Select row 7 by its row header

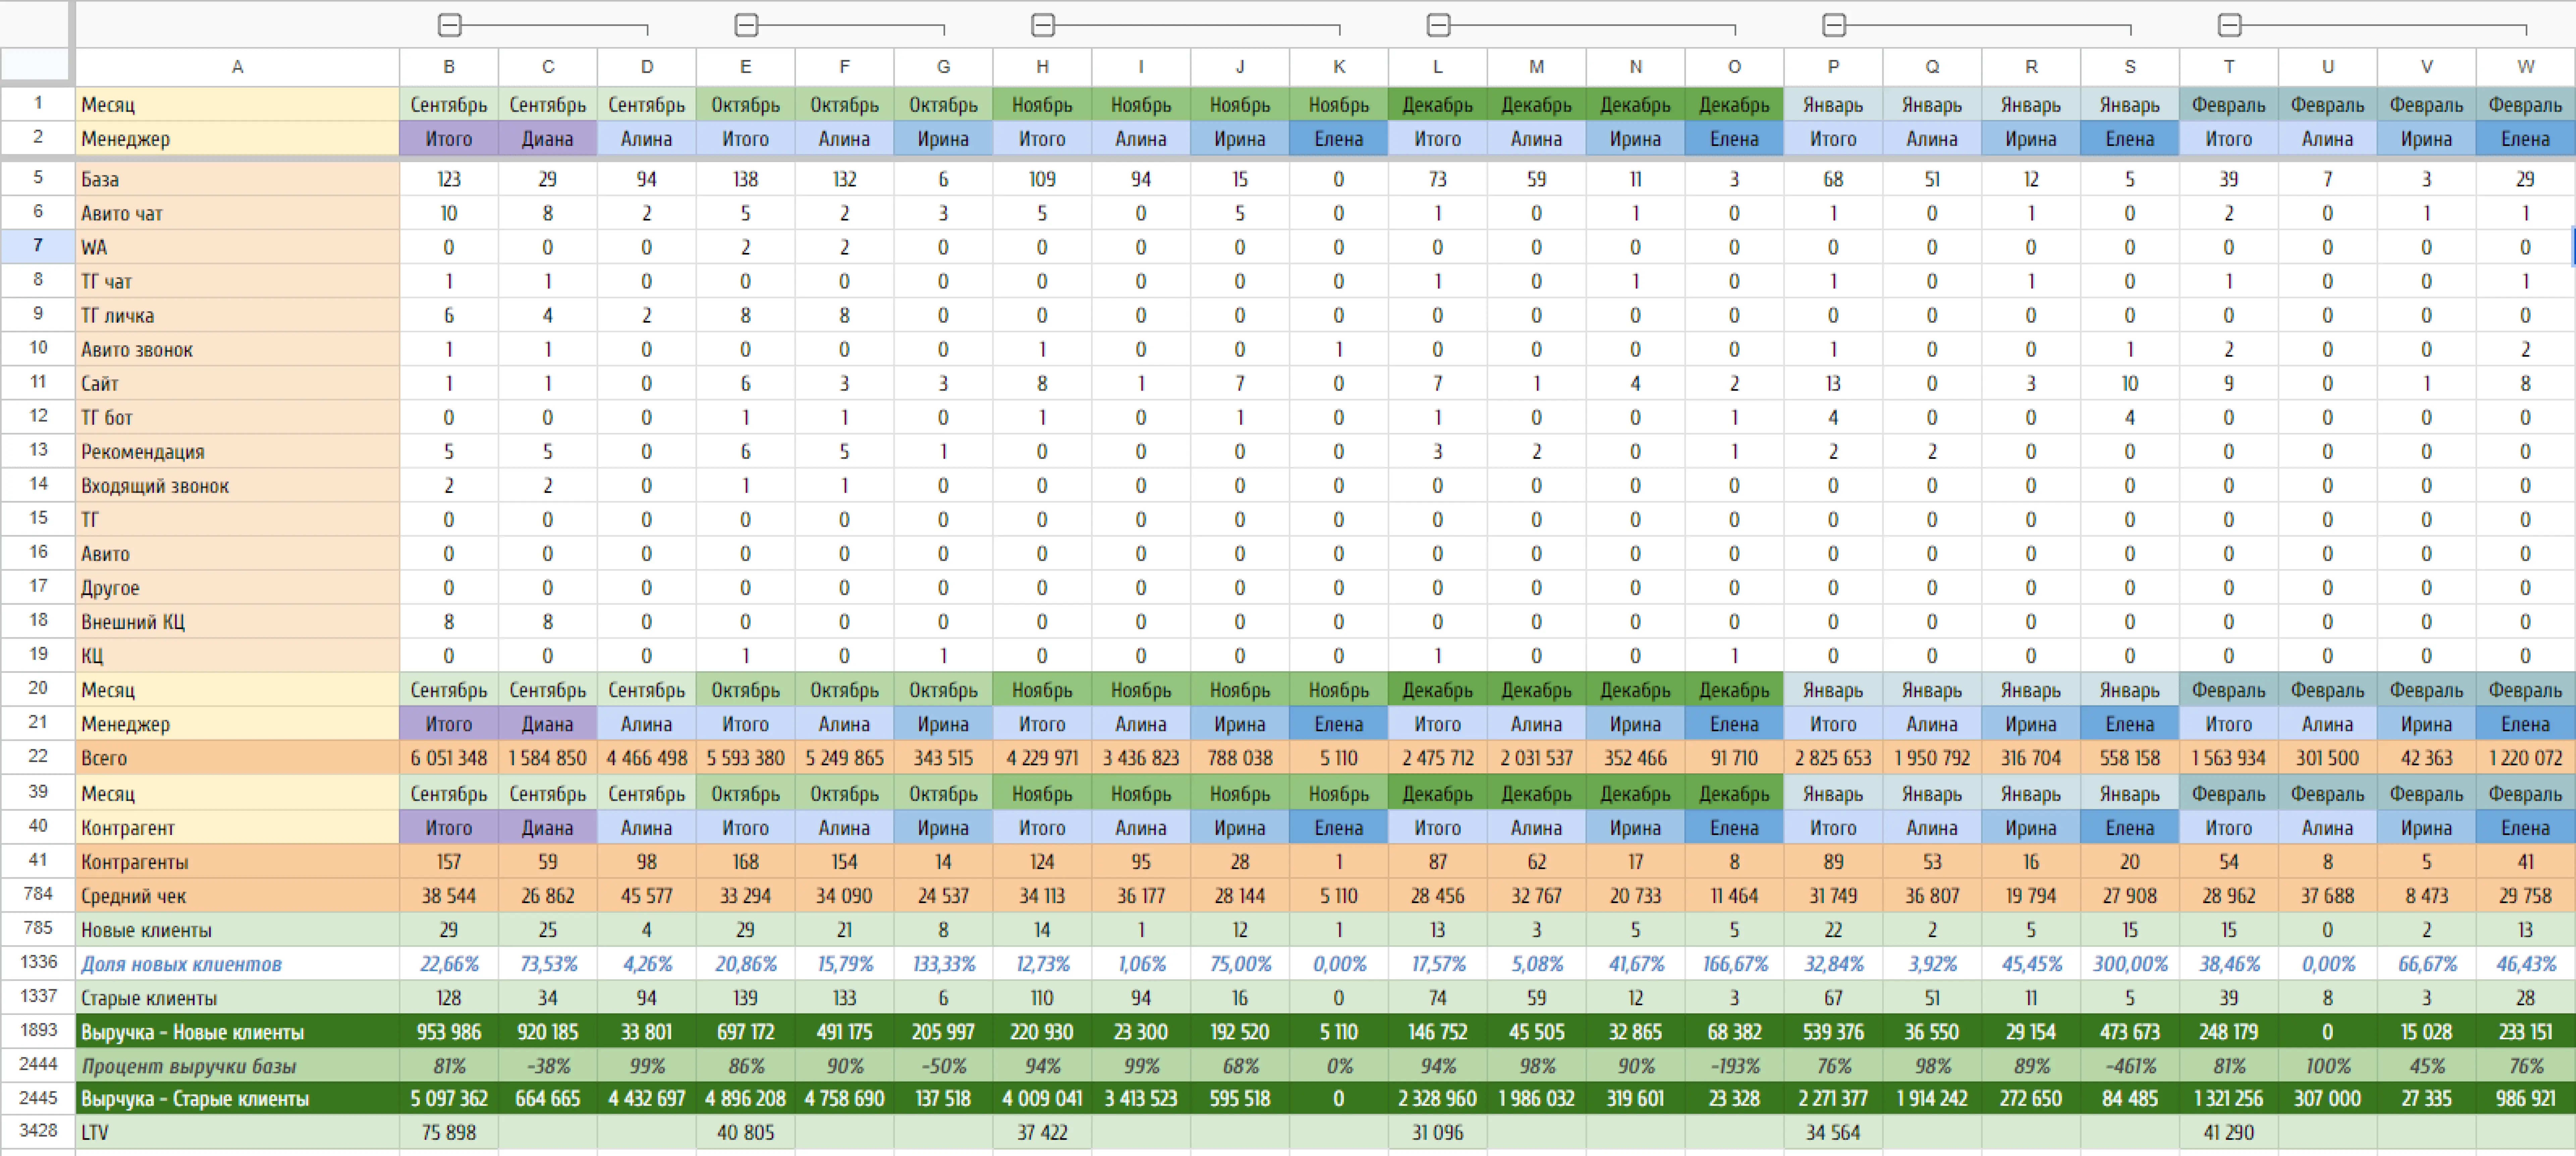pyautogui.click(x=38, y=247)
